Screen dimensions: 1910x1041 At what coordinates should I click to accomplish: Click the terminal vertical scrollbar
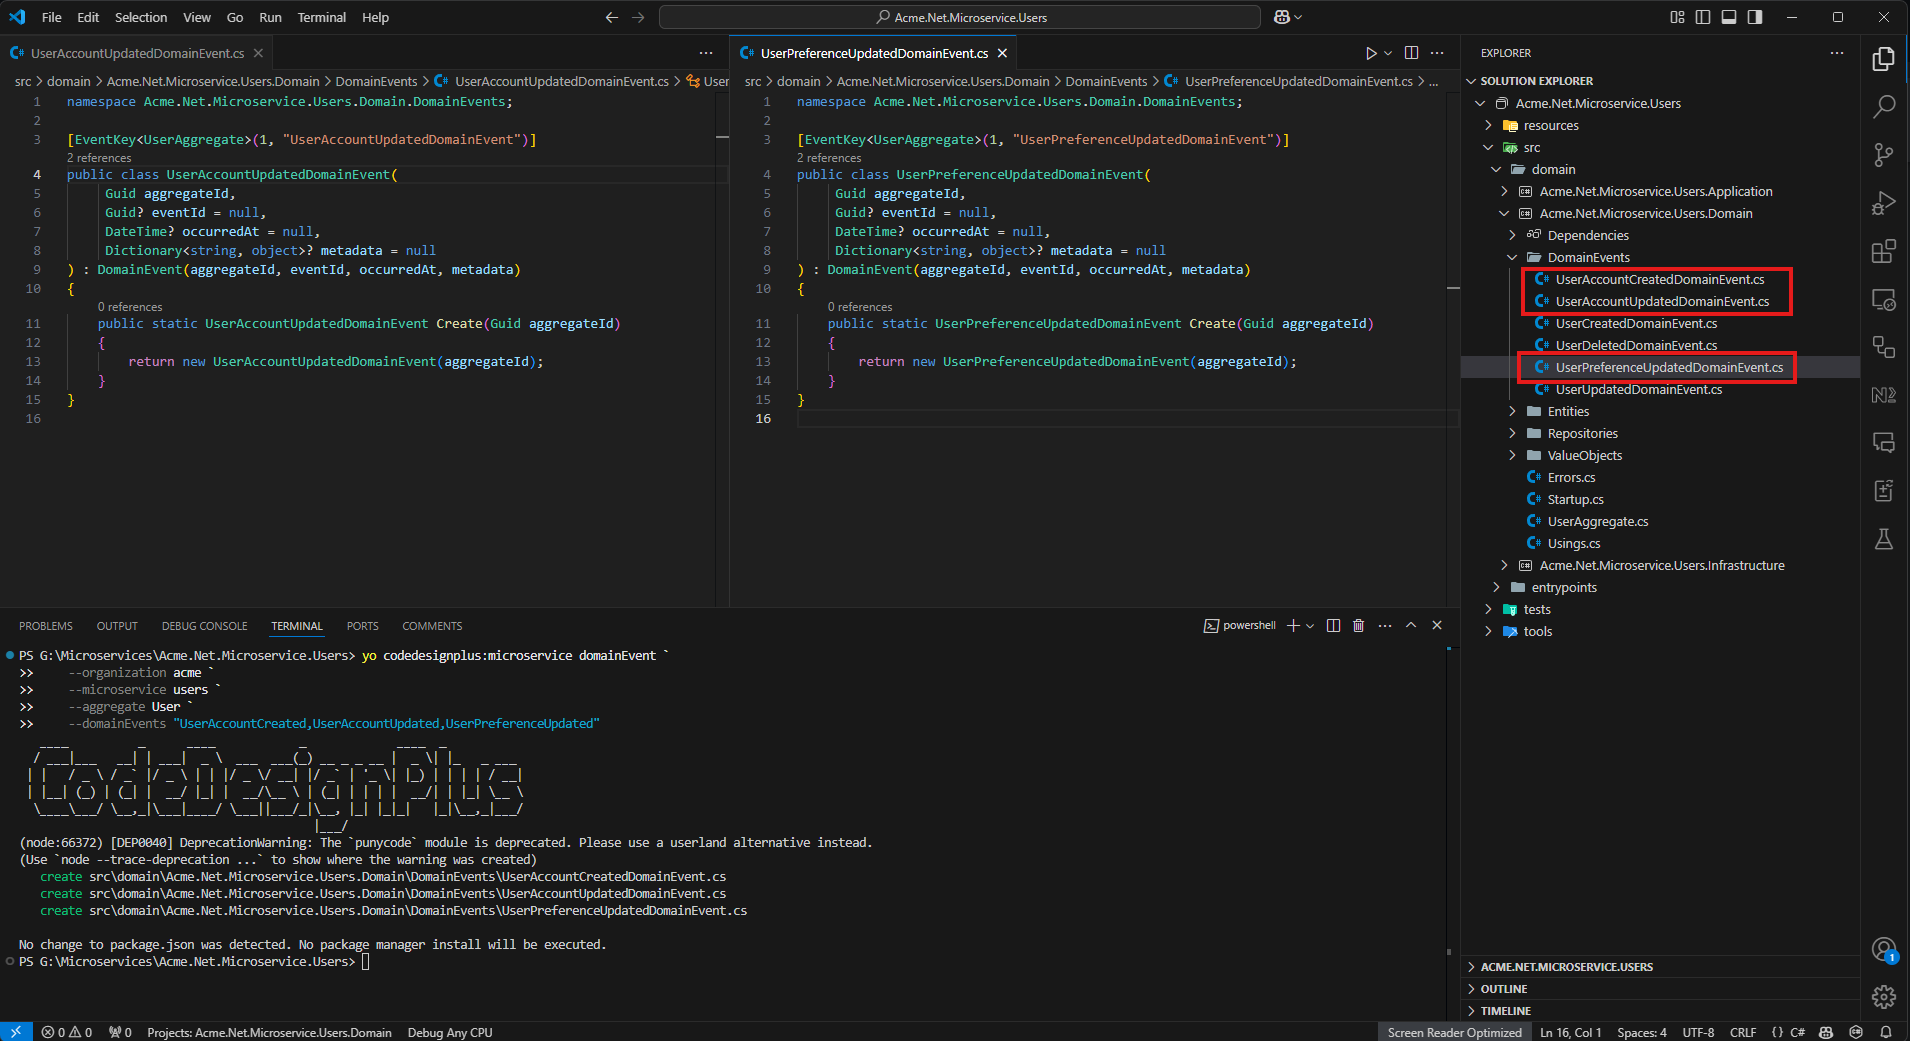pos(1448,800)
